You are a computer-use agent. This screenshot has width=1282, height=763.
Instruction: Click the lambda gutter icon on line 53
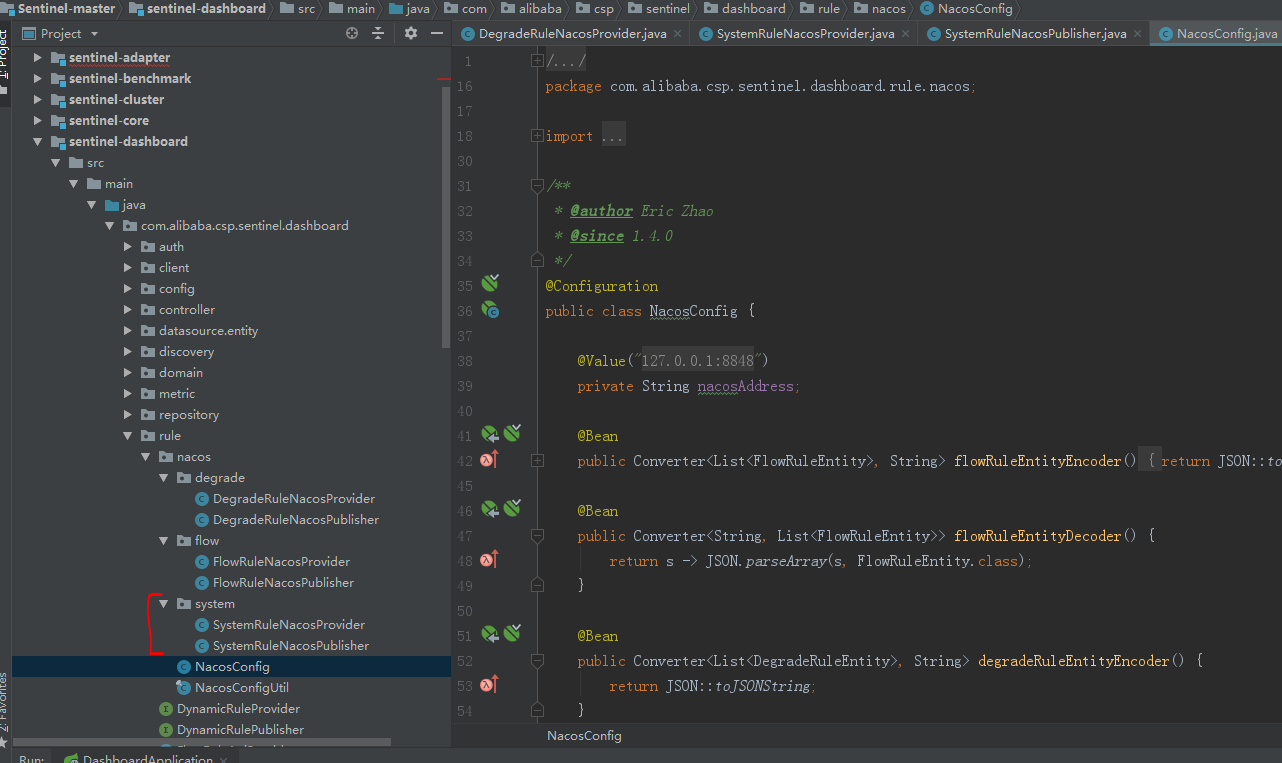489,685
